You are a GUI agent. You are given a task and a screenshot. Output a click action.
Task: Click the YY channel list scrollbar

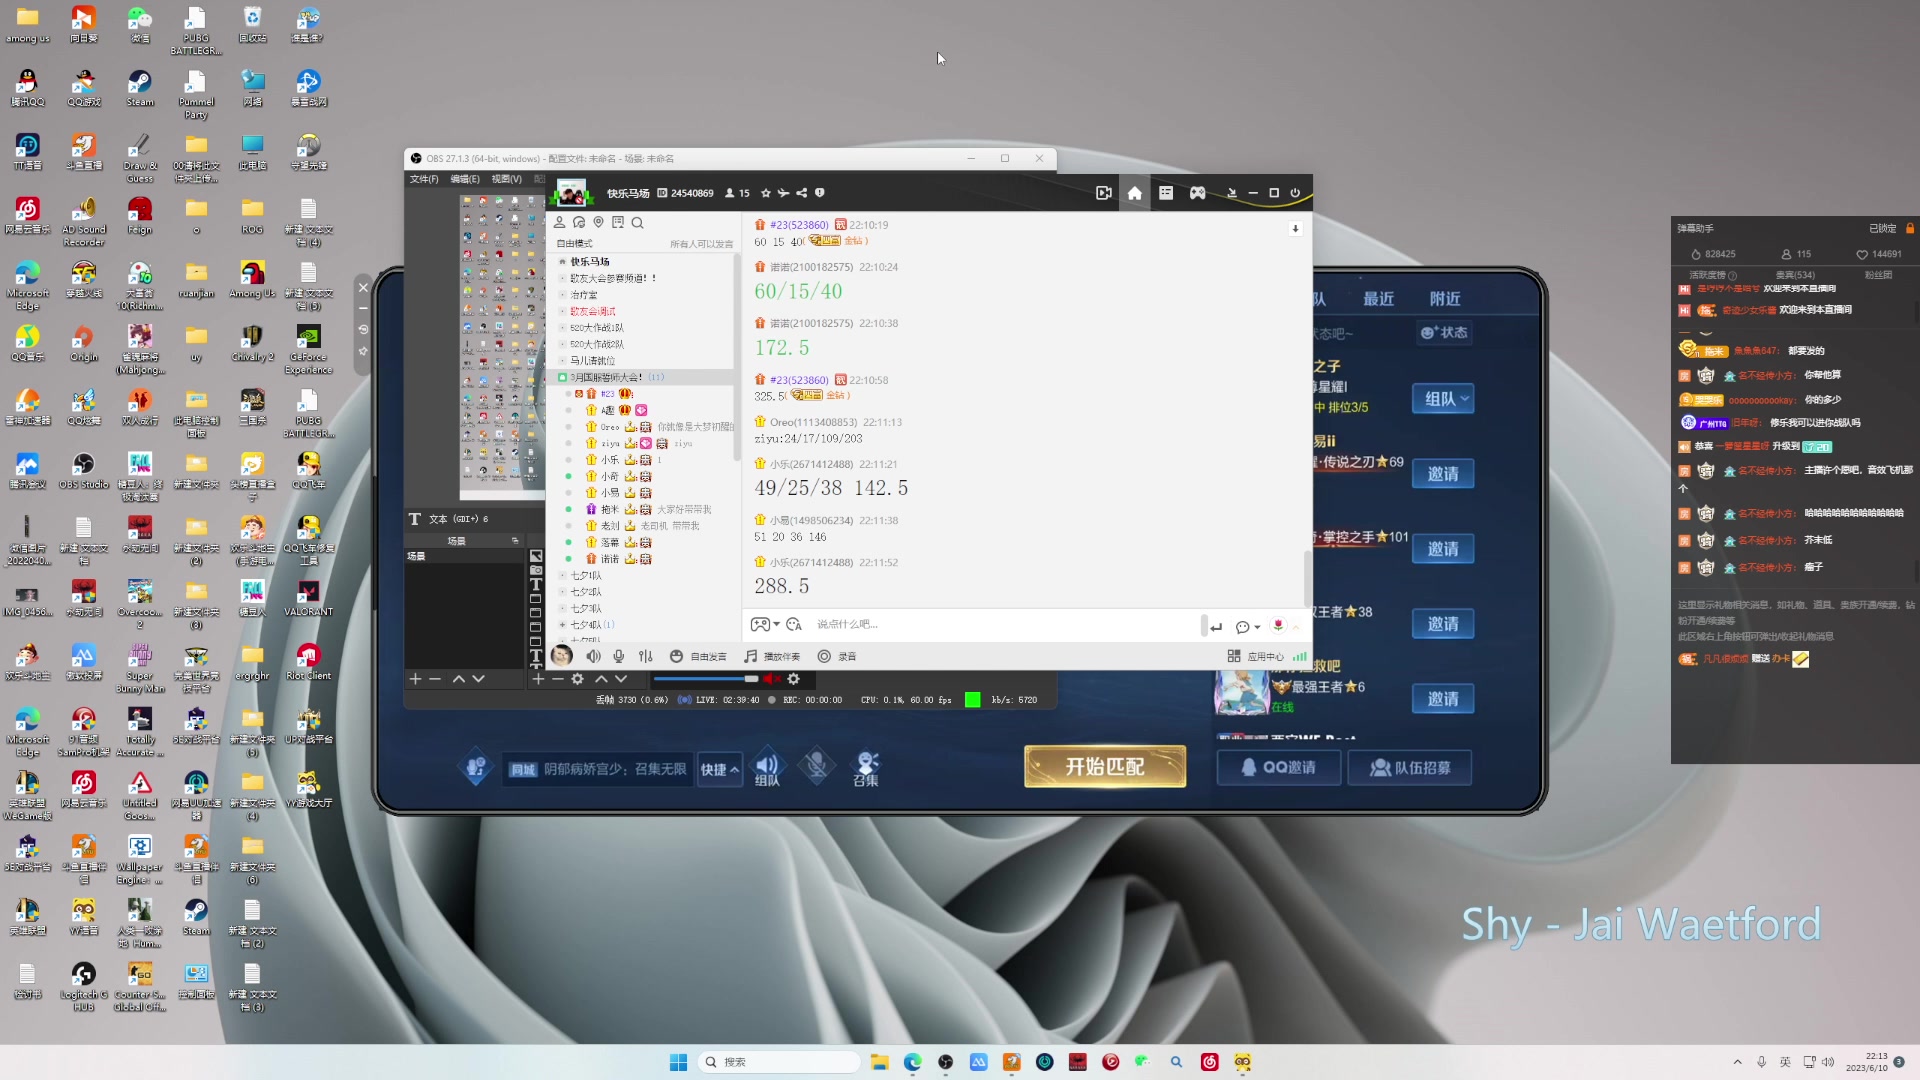(x=737, y=355)
